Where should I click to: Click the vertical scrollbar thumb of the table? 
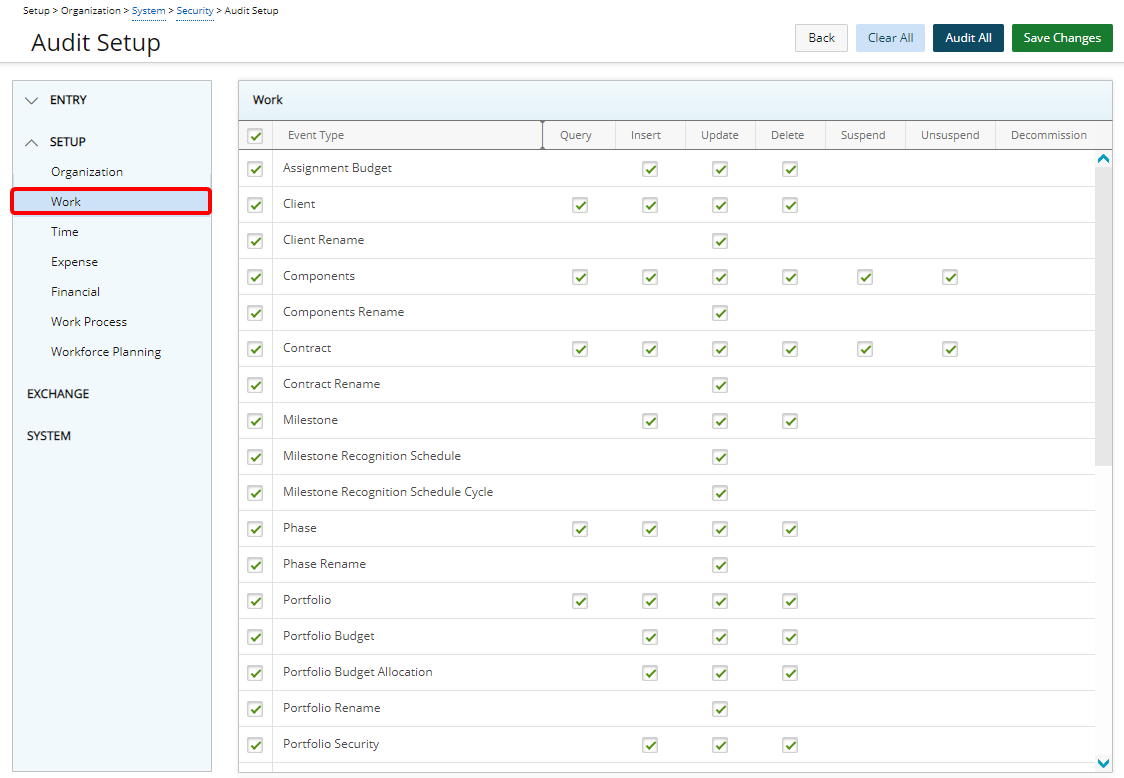click(1103, 315)
